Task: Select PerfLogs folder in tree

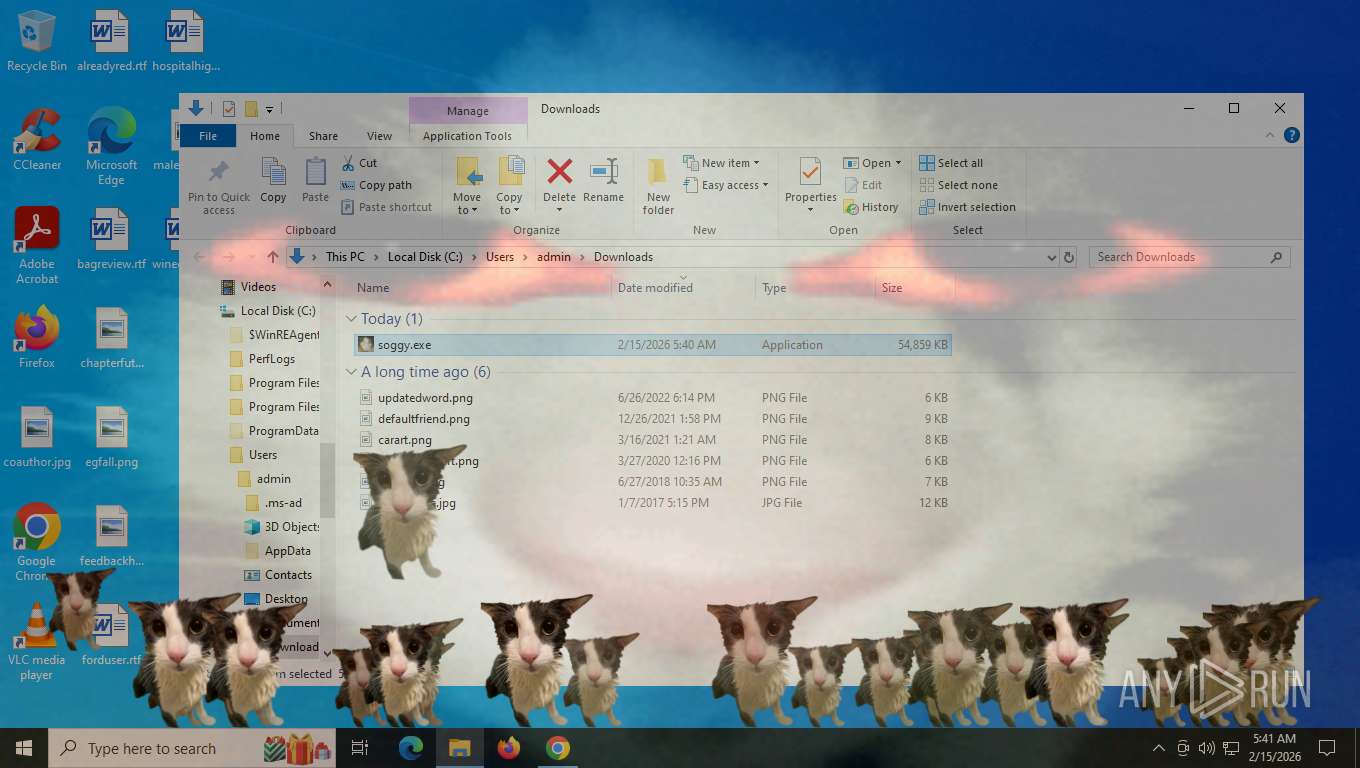Action: [x=272, y=359]
